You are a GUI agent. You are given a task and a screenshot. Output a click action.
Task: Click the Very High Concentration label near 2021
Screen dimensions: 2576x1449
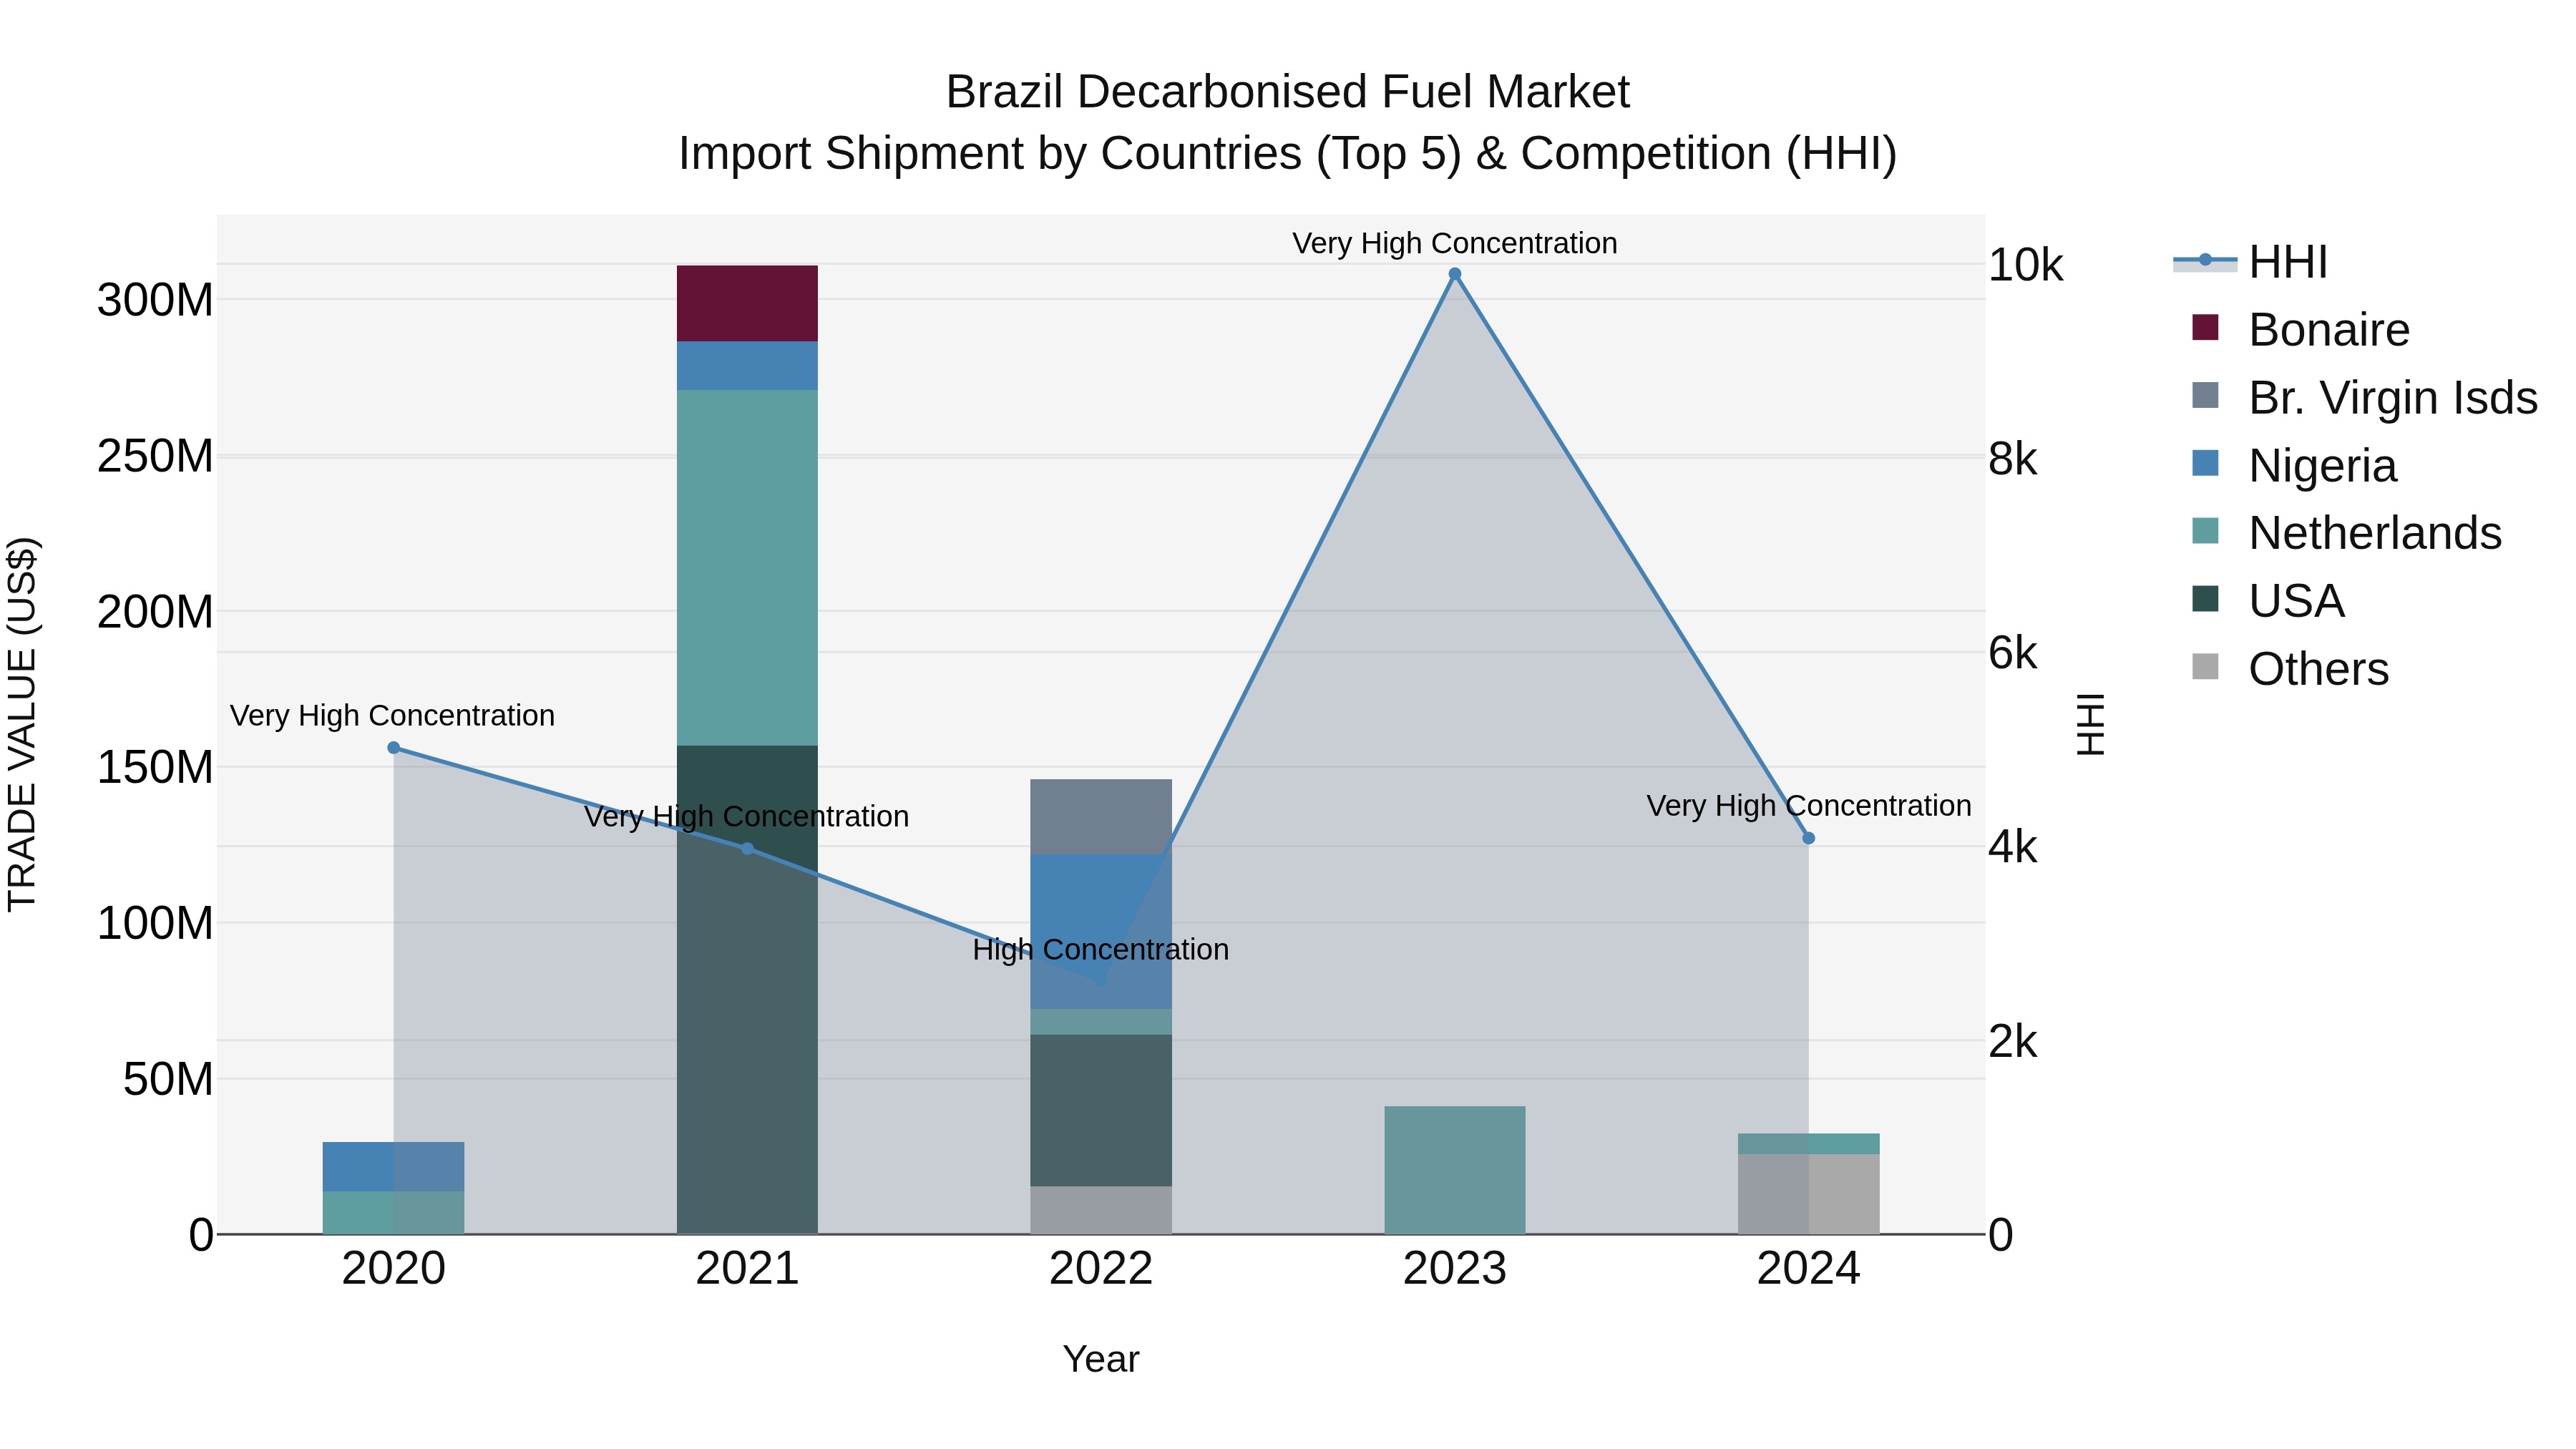(747, 817)
